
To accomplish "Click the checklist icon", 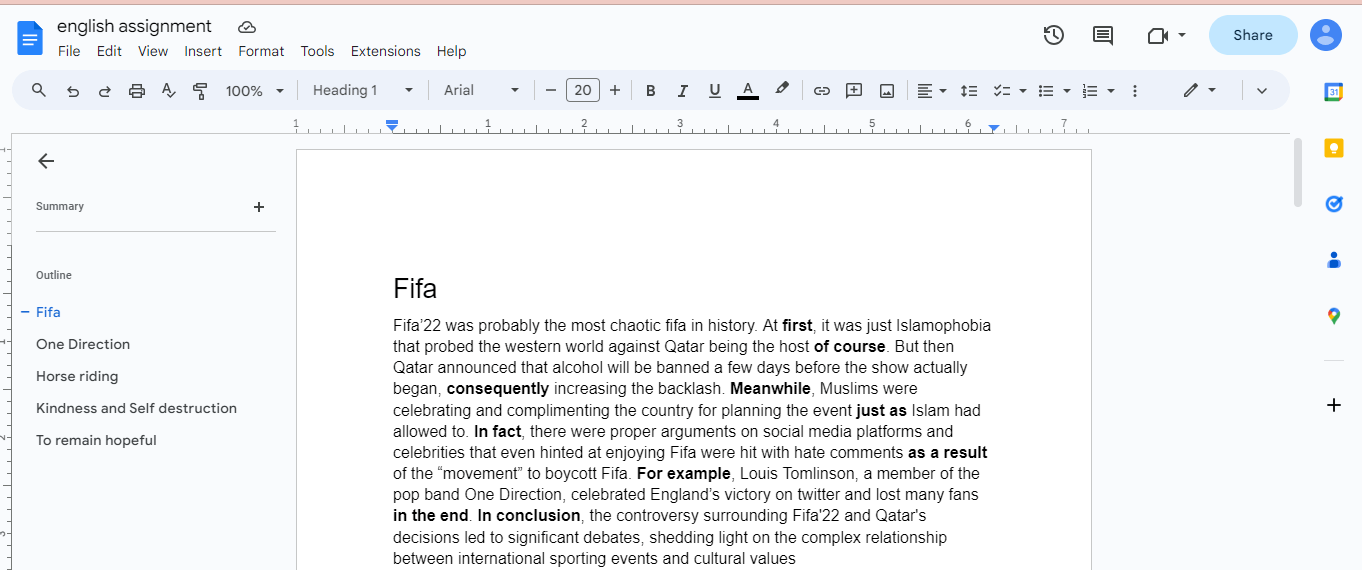I will click(x=1001, y=91).
